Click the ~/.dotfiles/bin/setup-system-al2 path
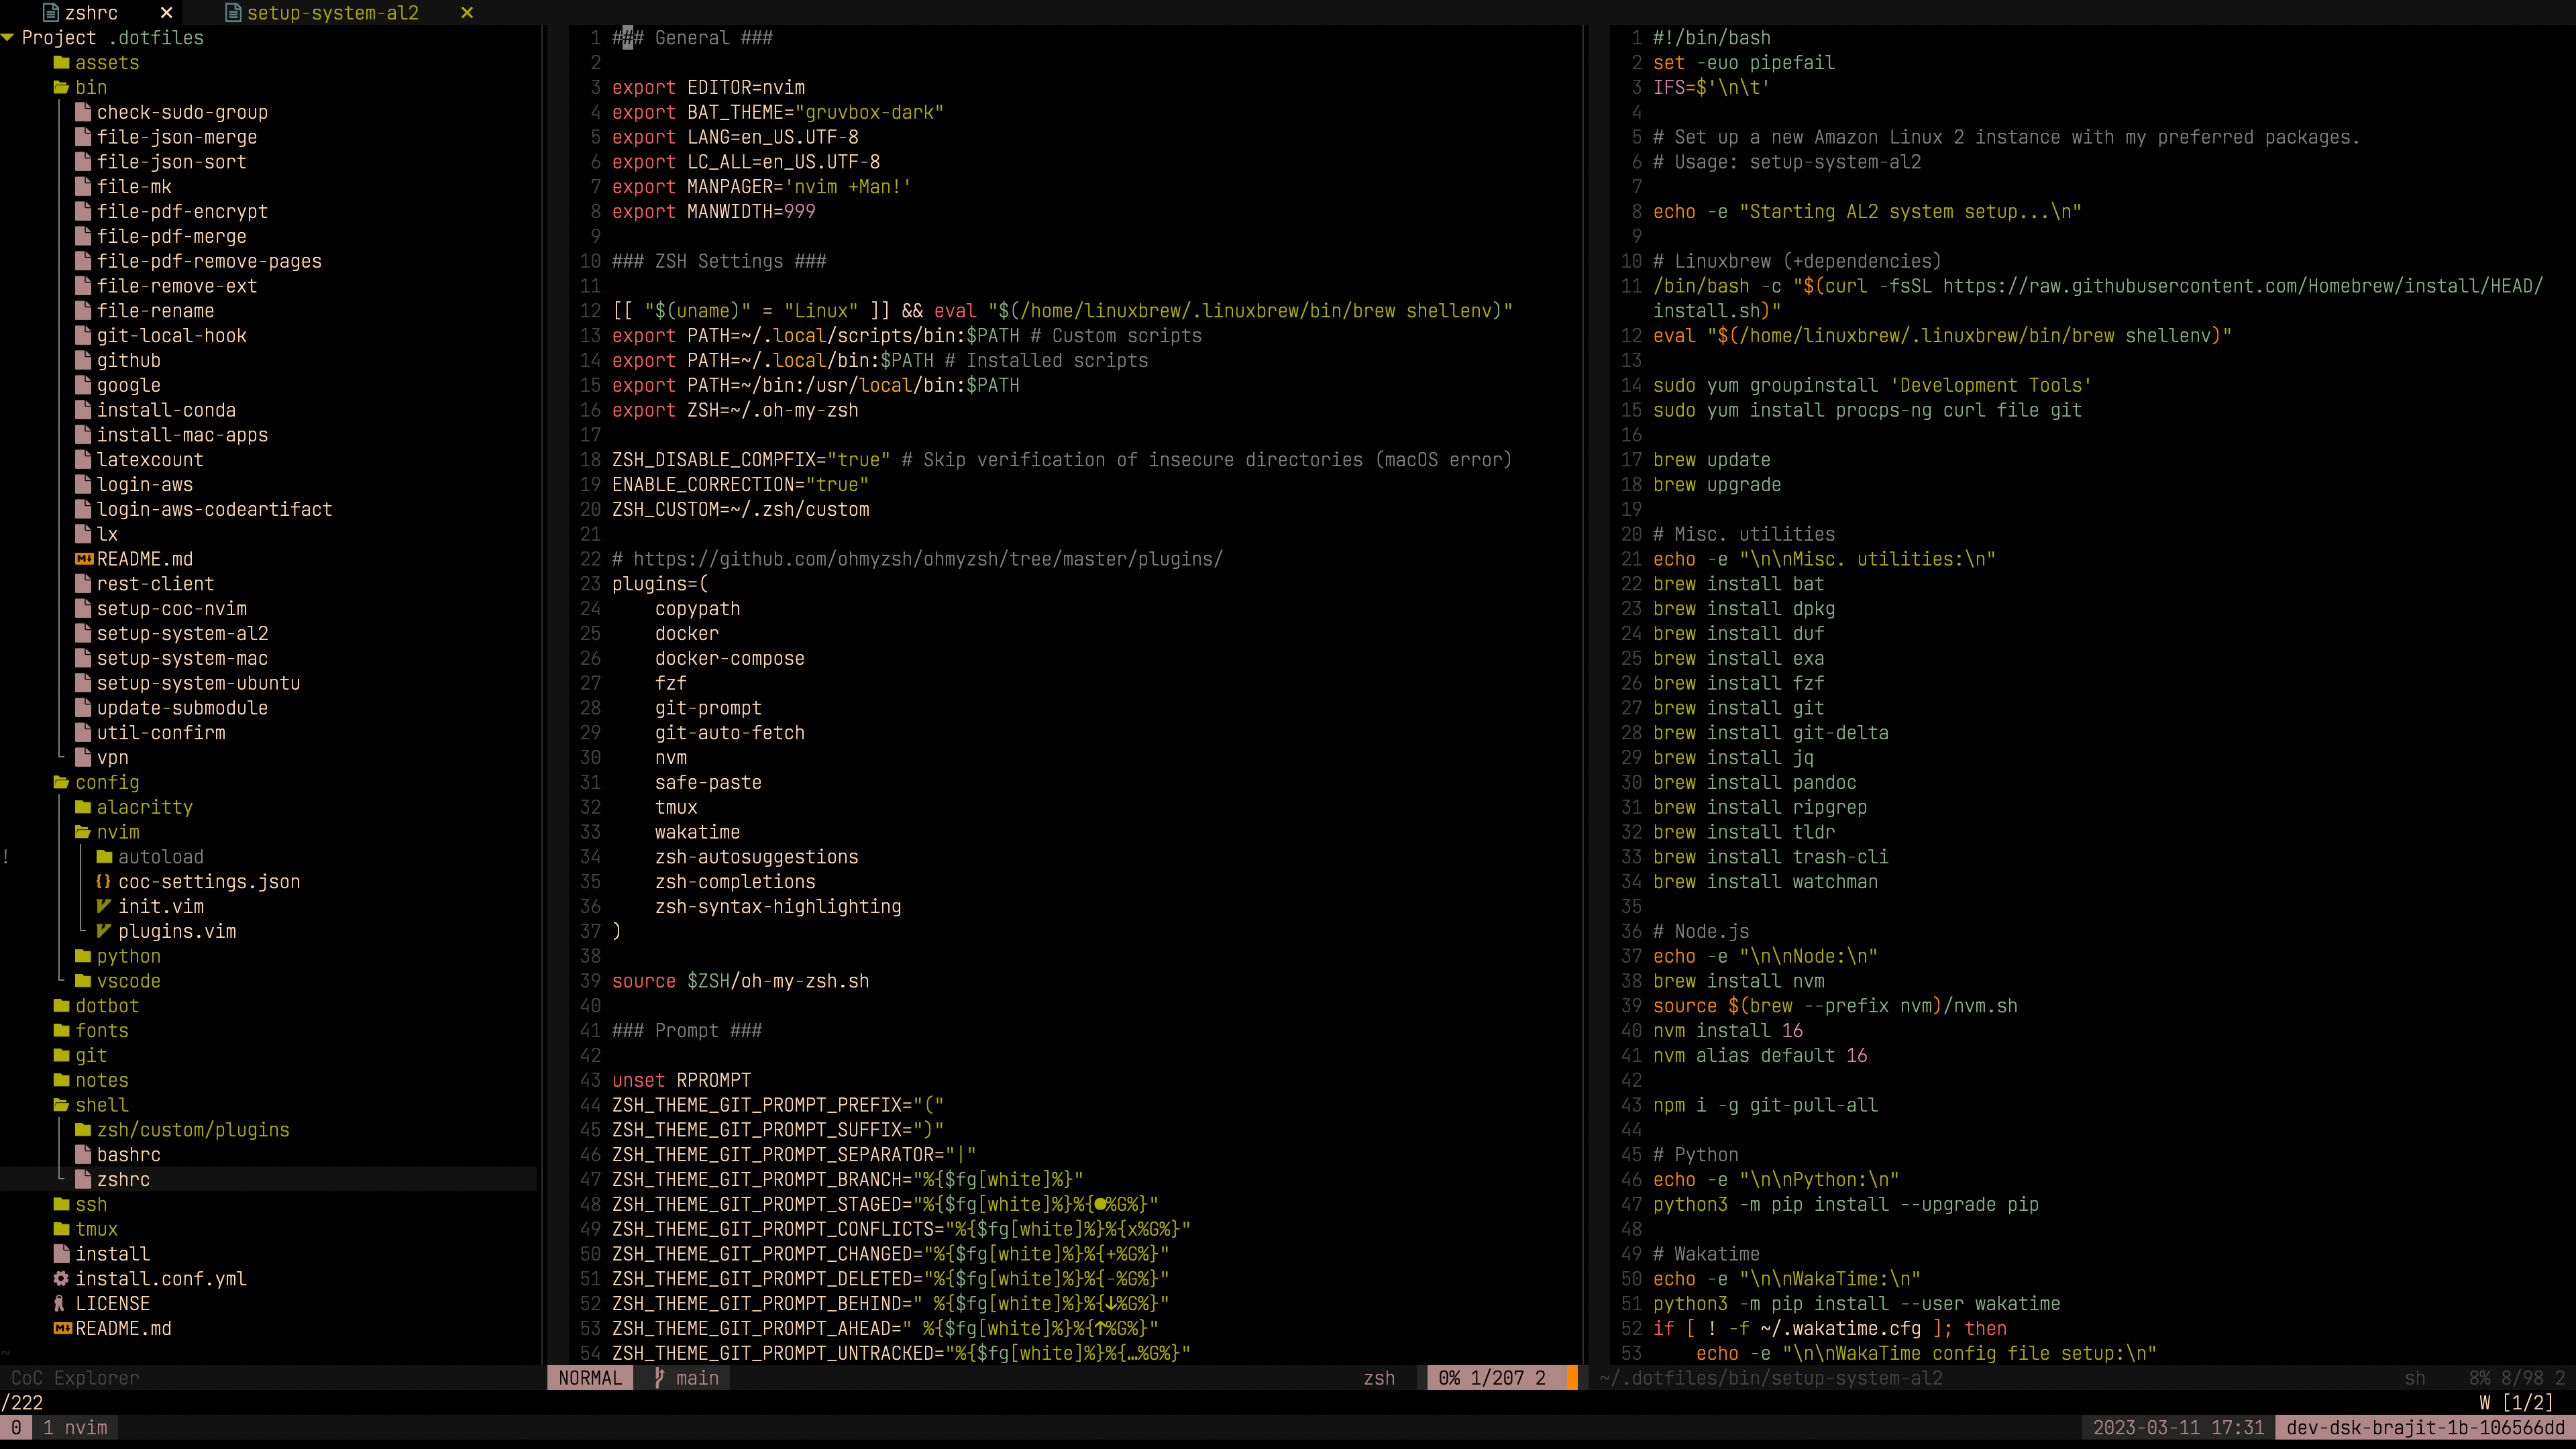The height and width of the screenshot is (1449, 2576). (1771, 1378)
